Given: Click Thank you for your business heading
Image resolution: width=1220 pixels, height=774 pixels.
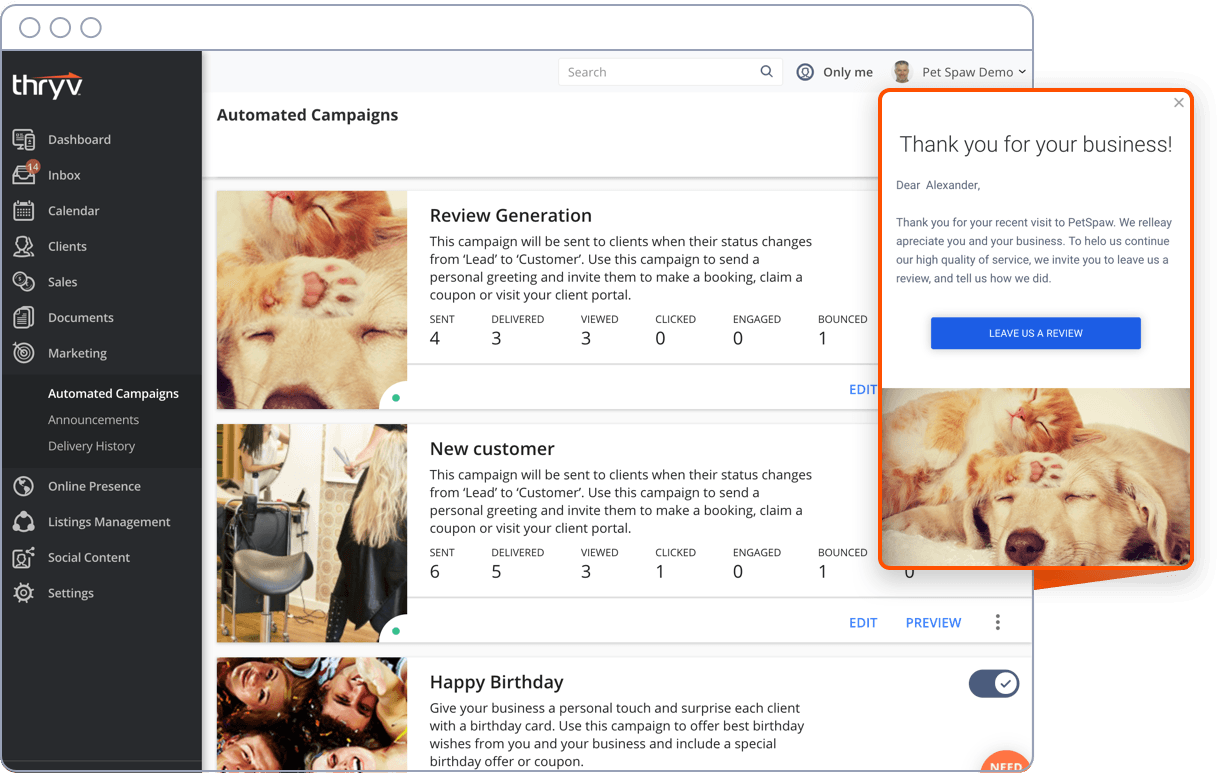Looking at the screenshot, I should pos(1035,144).
